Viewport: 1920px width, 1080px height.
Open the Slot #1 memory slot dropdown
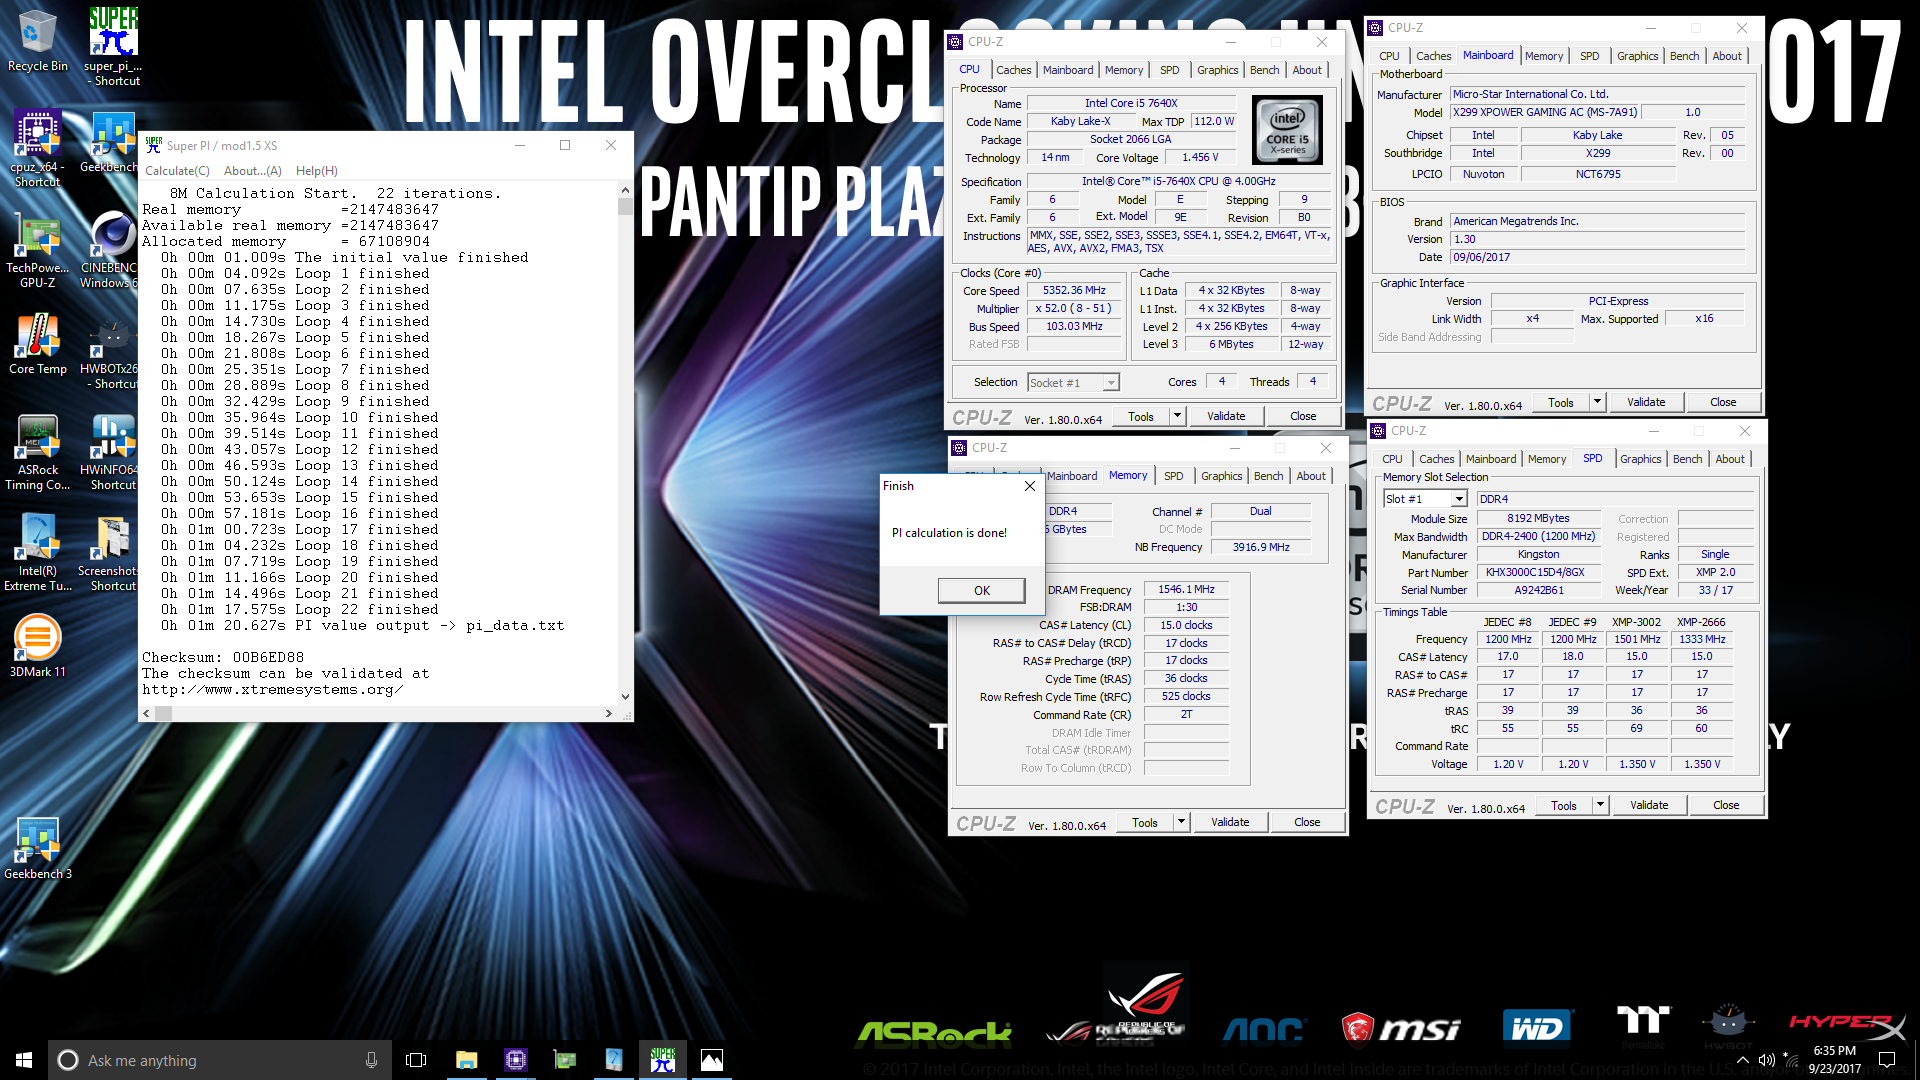pos(1425,499)
